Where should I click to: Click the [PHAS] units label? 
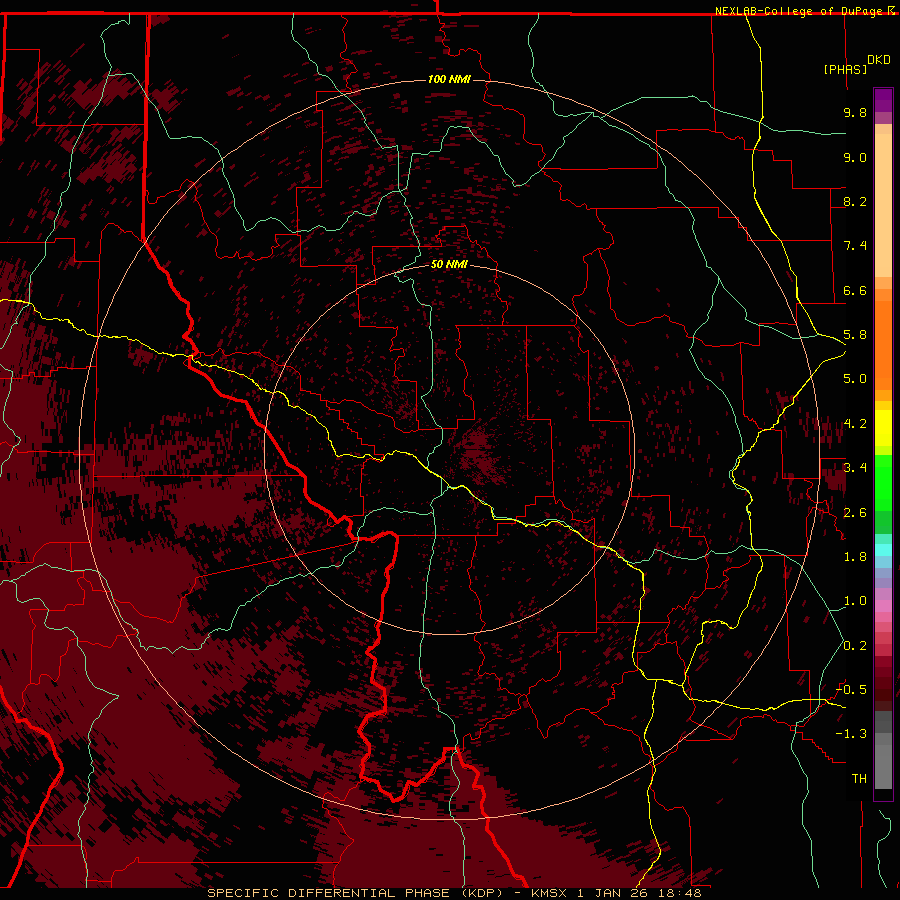(845, 69)
